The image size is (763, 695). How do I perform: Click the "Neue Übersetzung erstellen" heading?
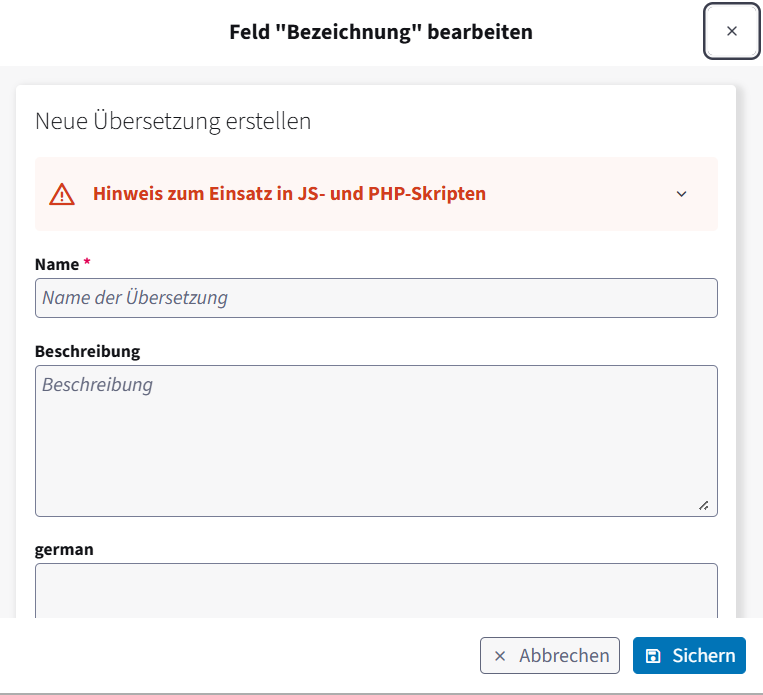[x=173, y=121]
